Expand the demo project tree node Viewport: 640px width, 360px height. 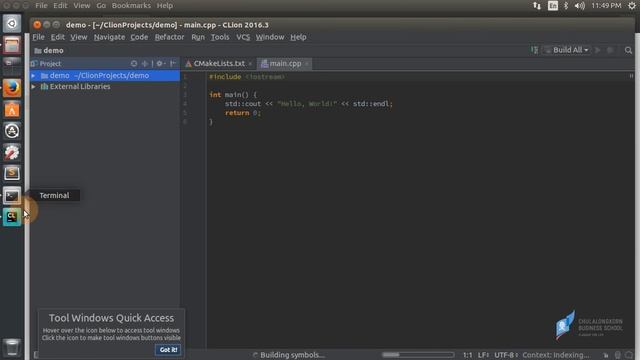(33, 76)
